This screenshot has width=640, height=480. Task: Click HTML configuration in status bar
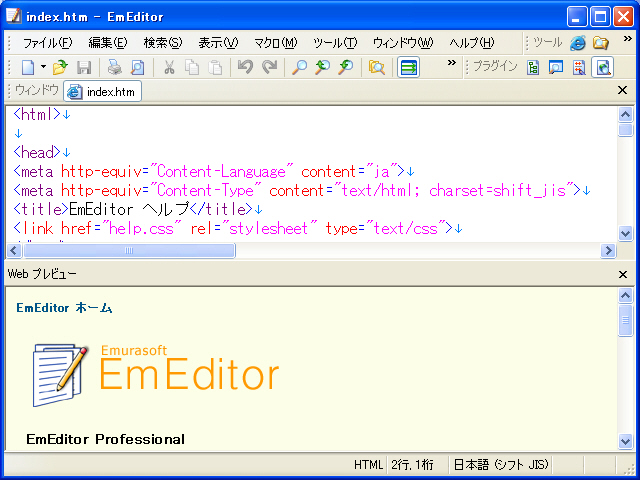[x=368, y=464]
